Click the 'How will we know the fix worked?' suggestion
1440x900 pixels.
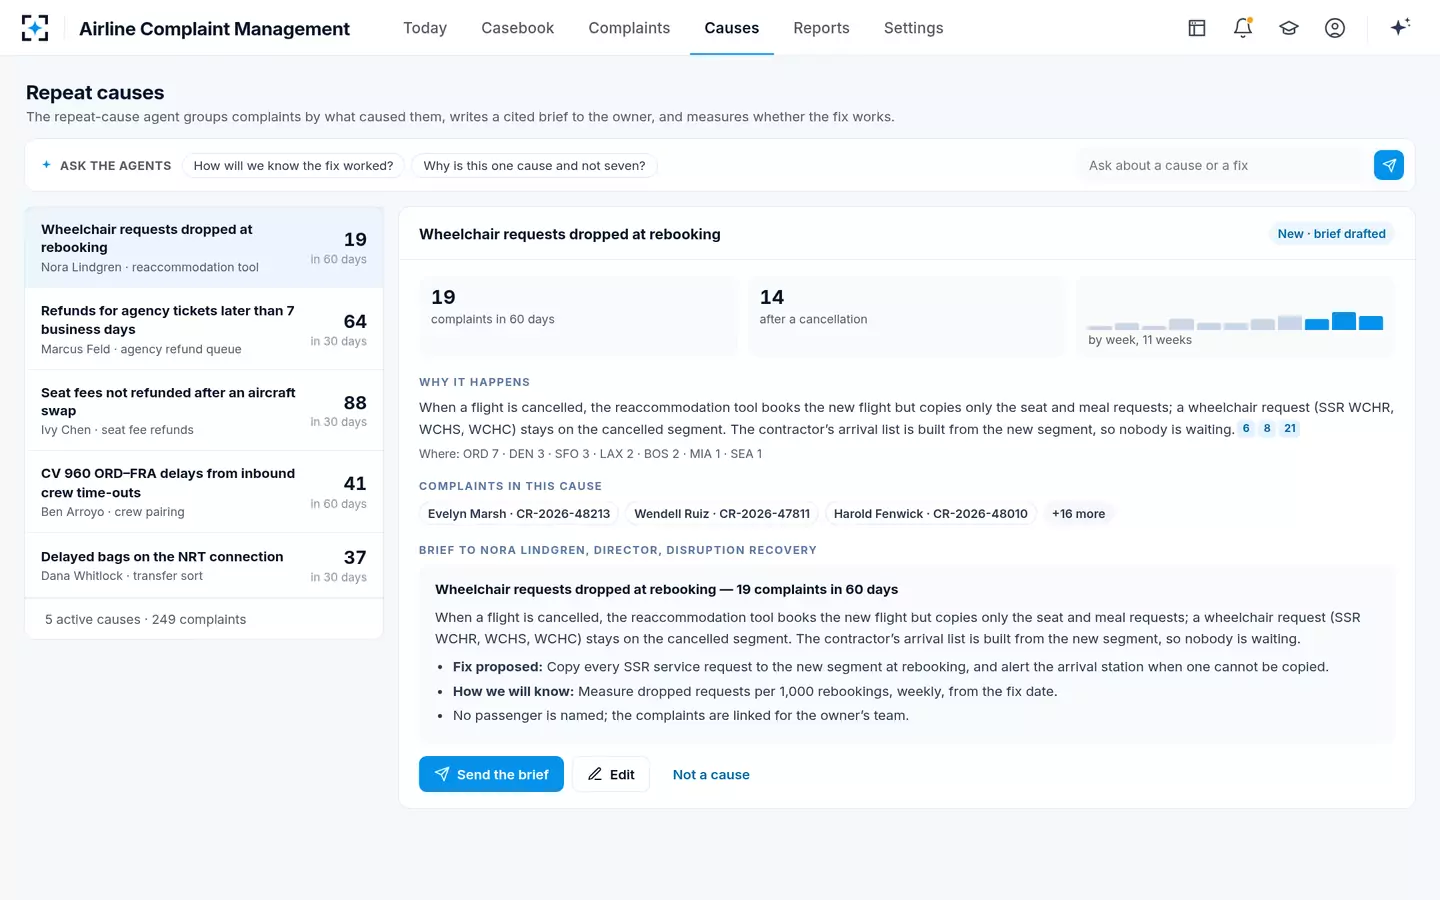tap(293, 166)
